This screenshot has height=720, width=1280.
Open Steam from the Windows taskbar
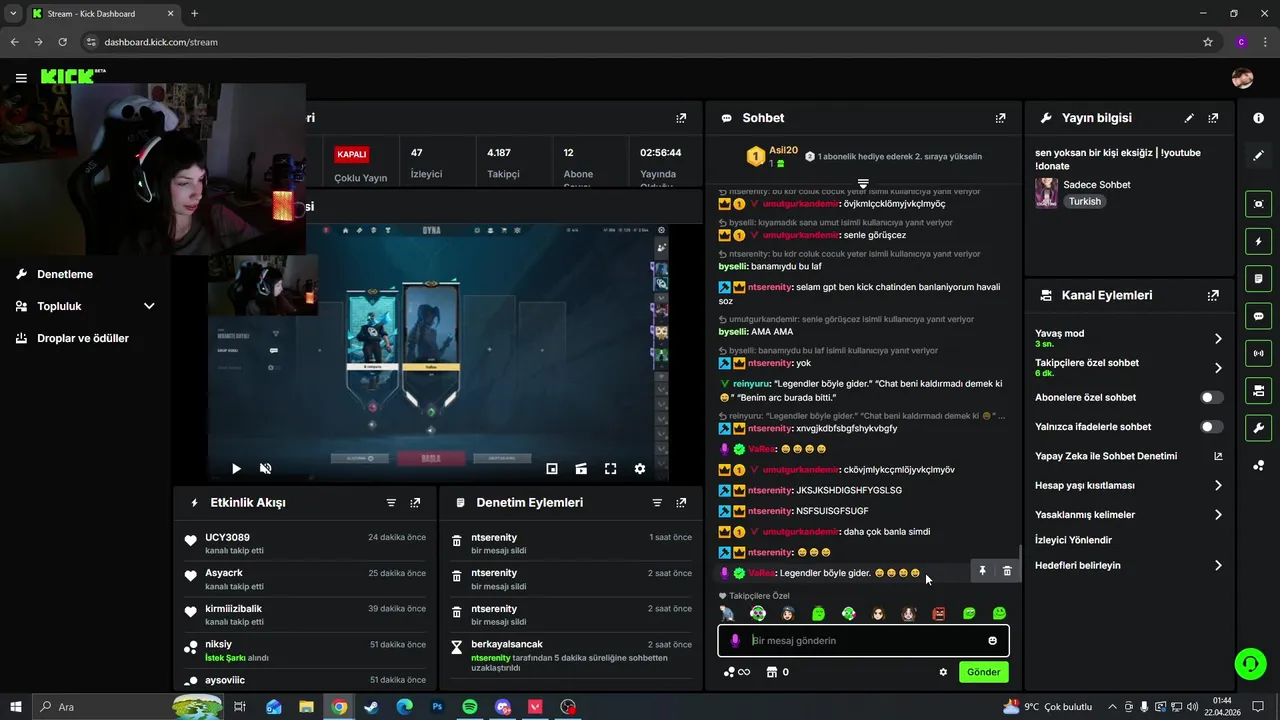pos(371,707)
